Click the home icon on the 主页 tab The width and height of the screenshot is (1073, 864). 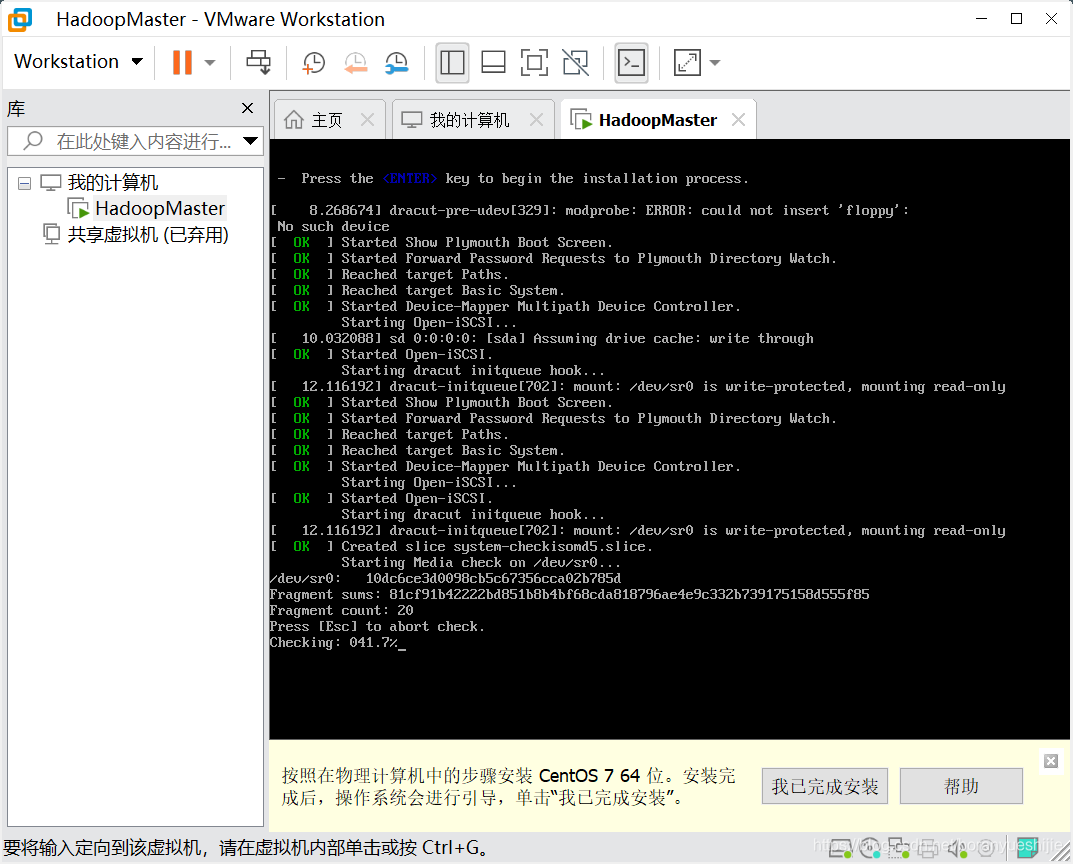point(294,120)
